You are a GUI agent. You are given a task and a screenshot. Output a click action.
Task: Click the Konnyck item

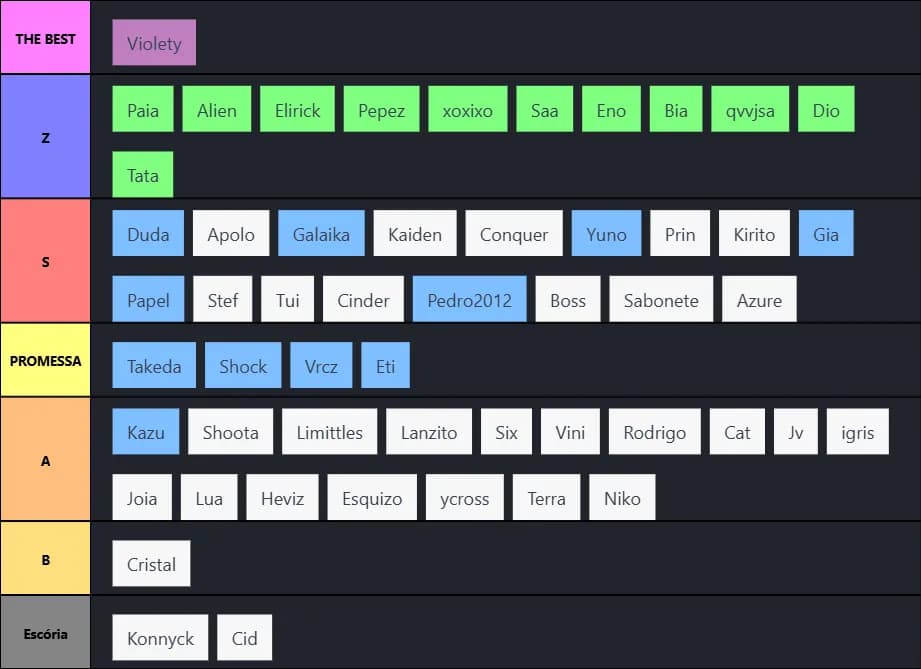click(x=160, y=638)
